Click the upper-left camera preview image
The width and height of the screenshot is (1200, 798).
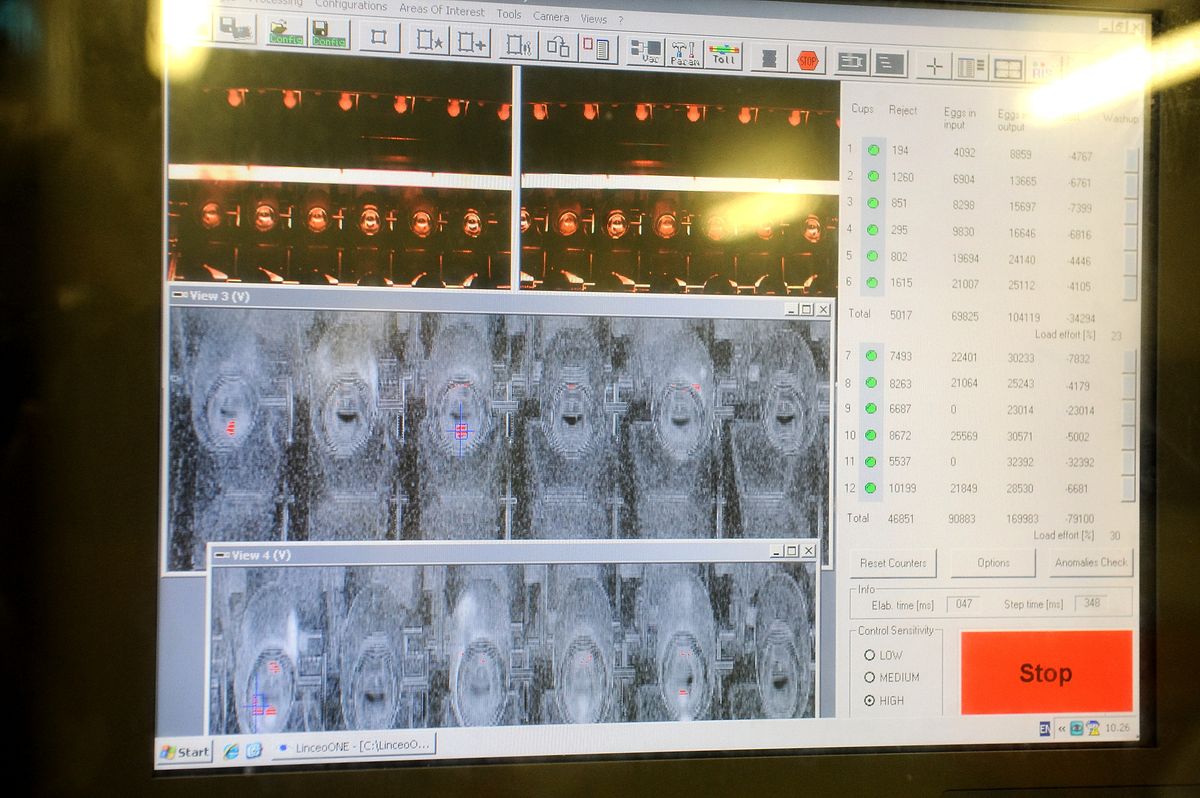[339, 177]
